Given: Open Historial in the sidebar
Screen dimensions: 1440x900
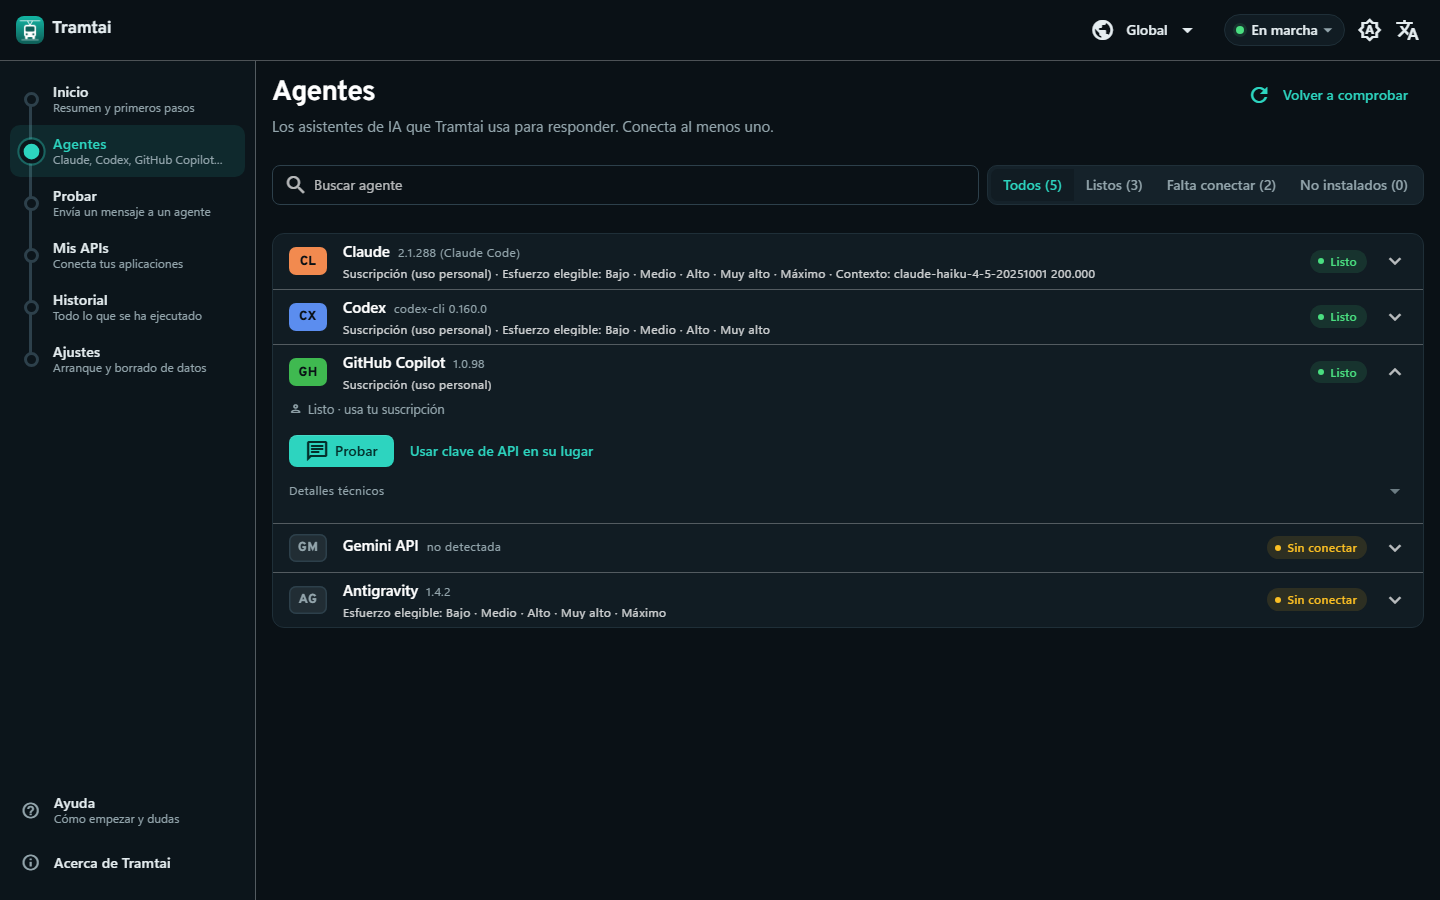Looking at the screenshot, I should point(128,307).
